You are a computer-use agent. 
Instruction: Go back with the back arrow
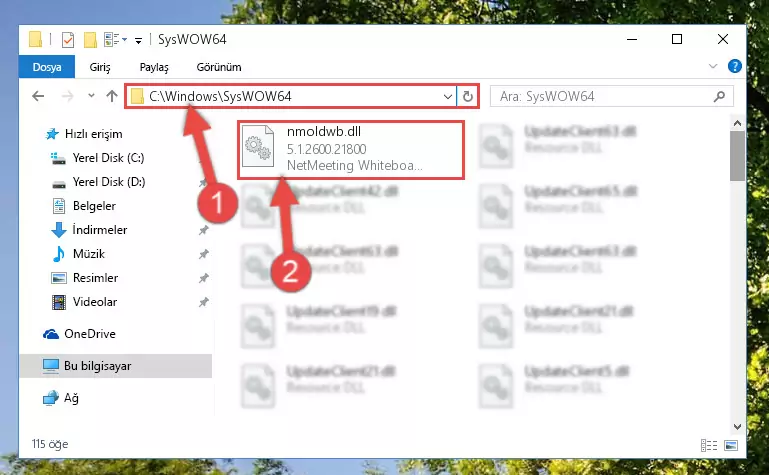(38, 96)
